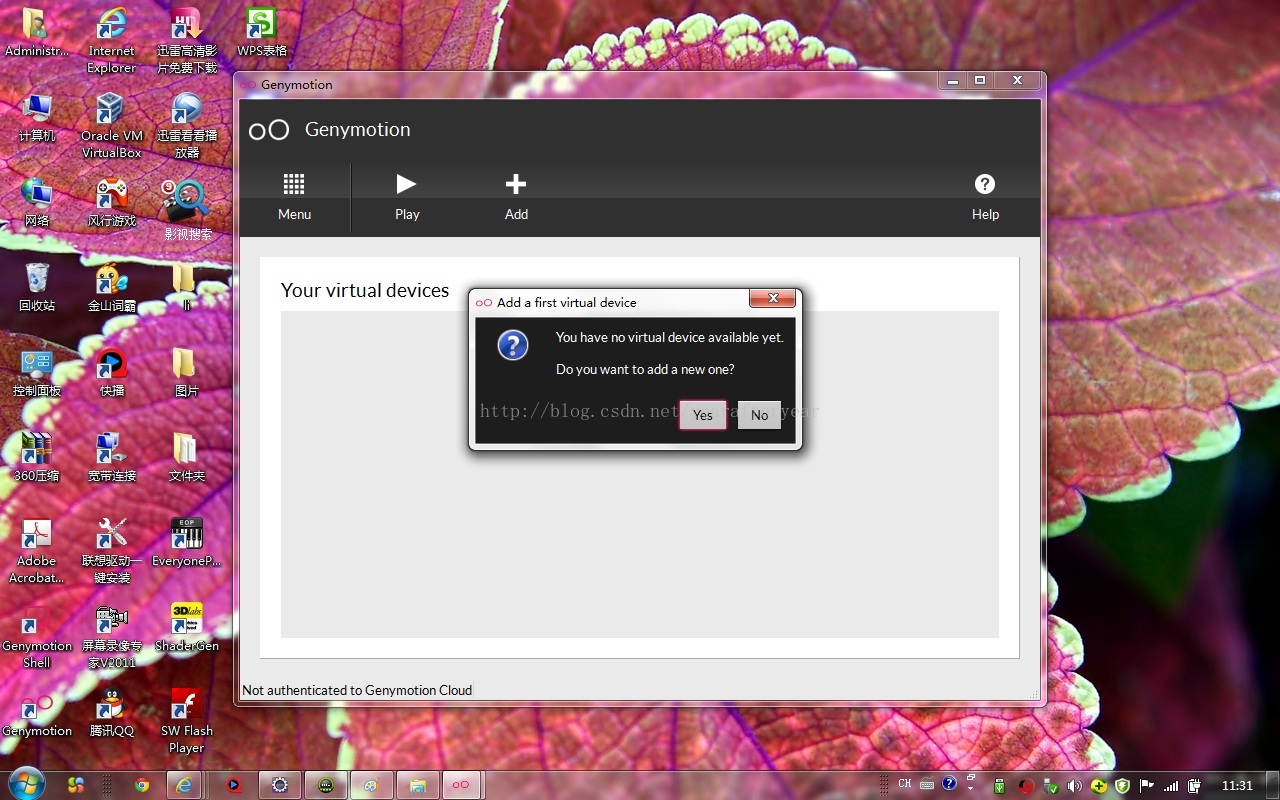Open the ShaderGen desktop shortcut

click(186, 628)
